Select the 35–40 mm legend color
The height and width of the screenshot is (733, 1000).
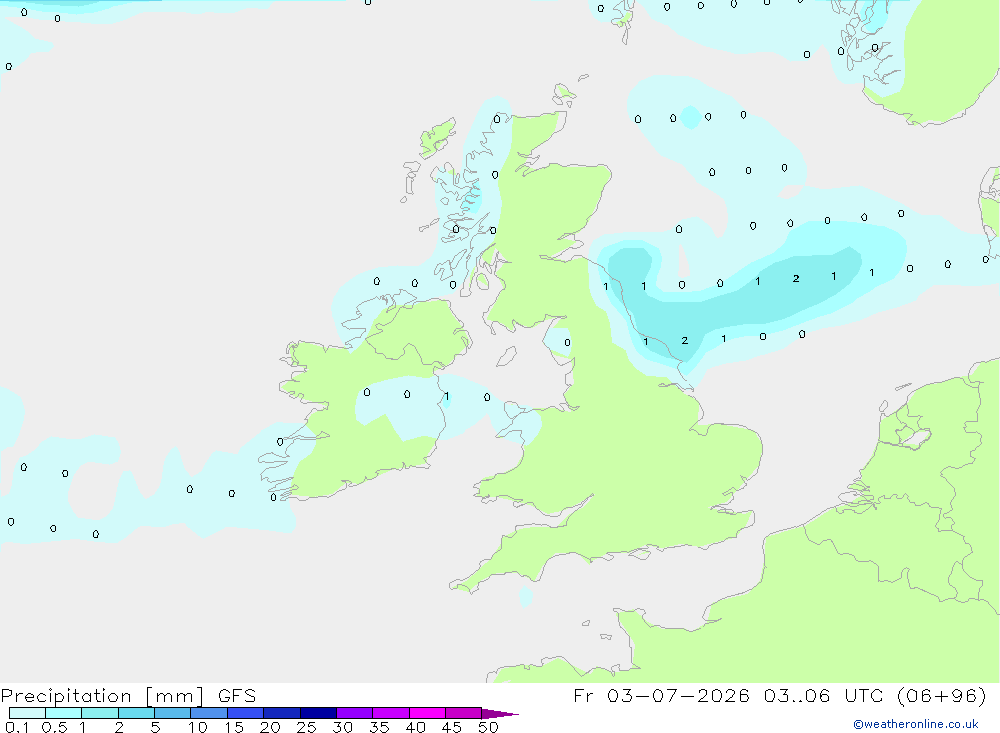391,713
